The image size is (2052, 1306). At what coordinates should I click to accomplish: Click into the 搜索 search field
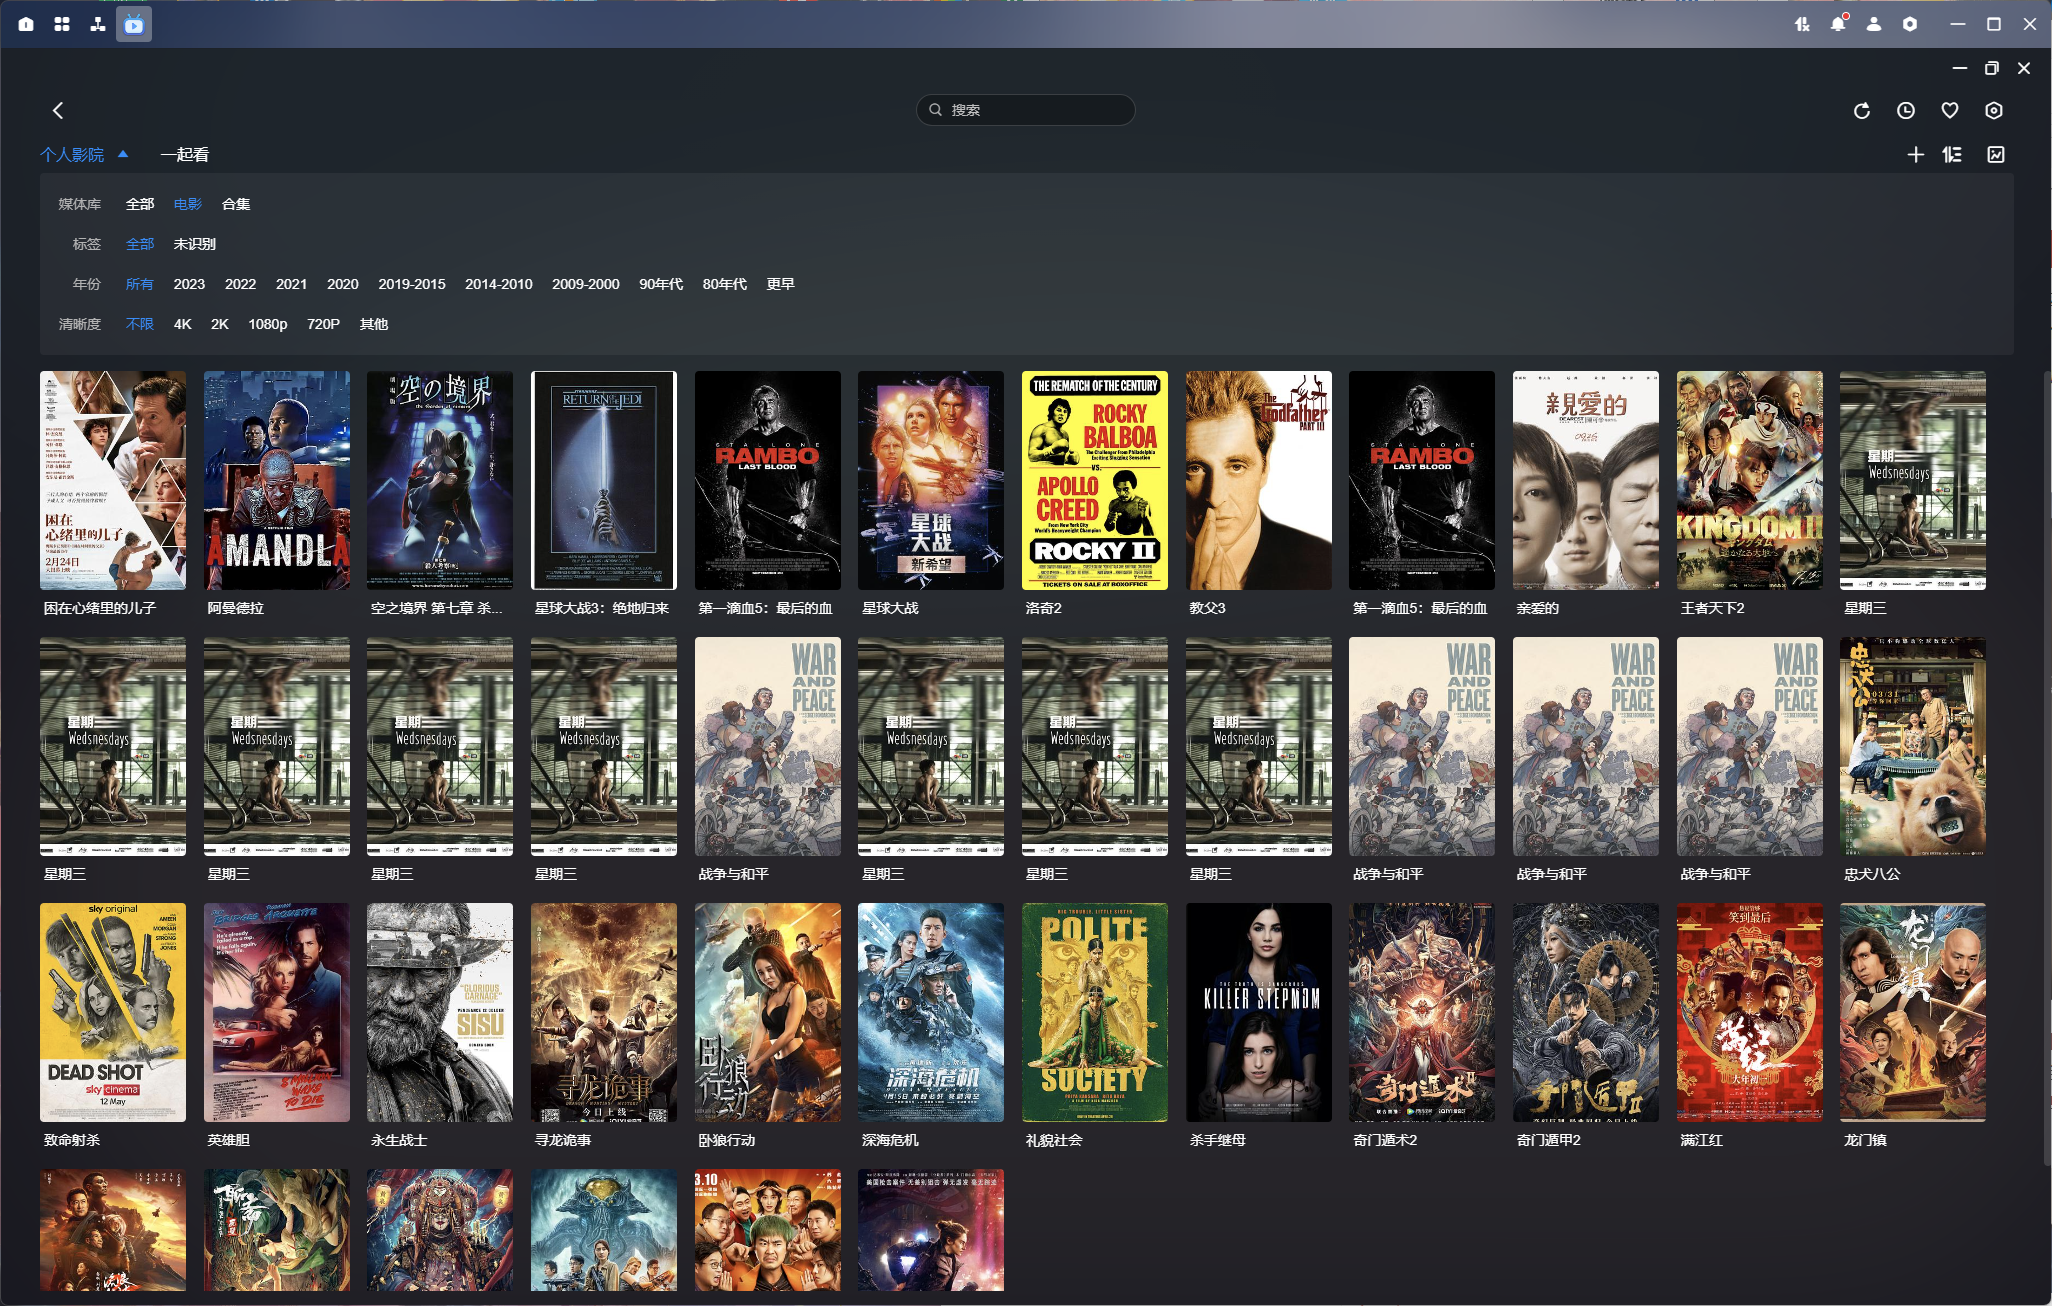1025,110
